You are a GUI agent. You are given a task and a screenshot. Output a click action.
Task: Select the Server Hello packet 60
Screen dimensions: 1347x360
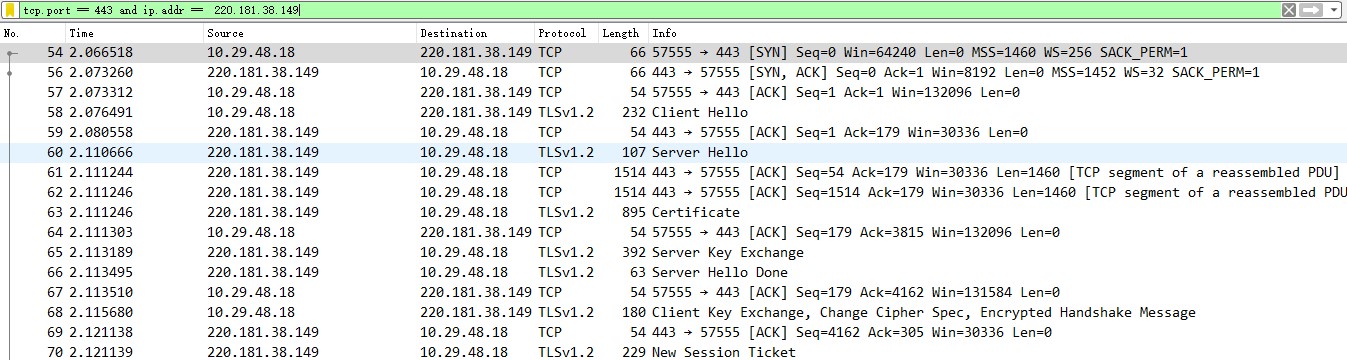673,152
